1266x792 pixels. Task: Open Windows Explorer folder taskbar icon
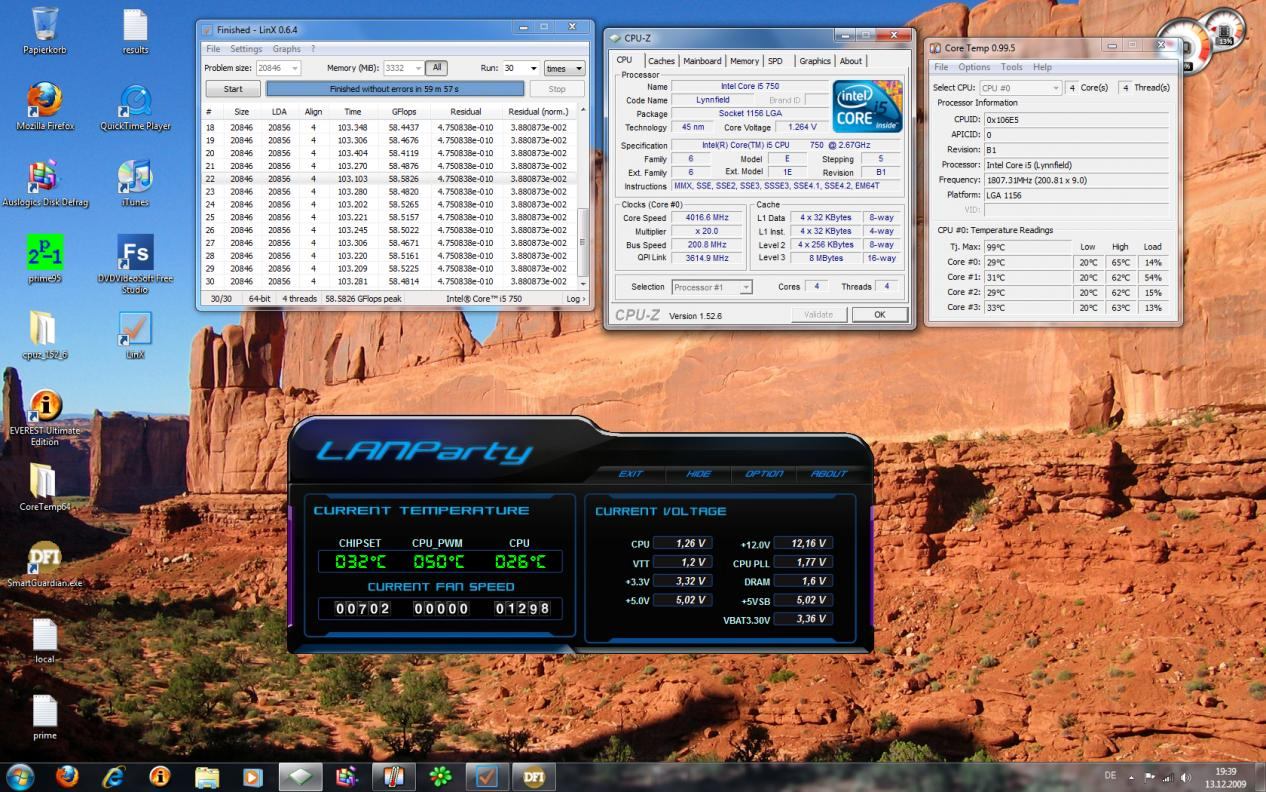point(207,776)
